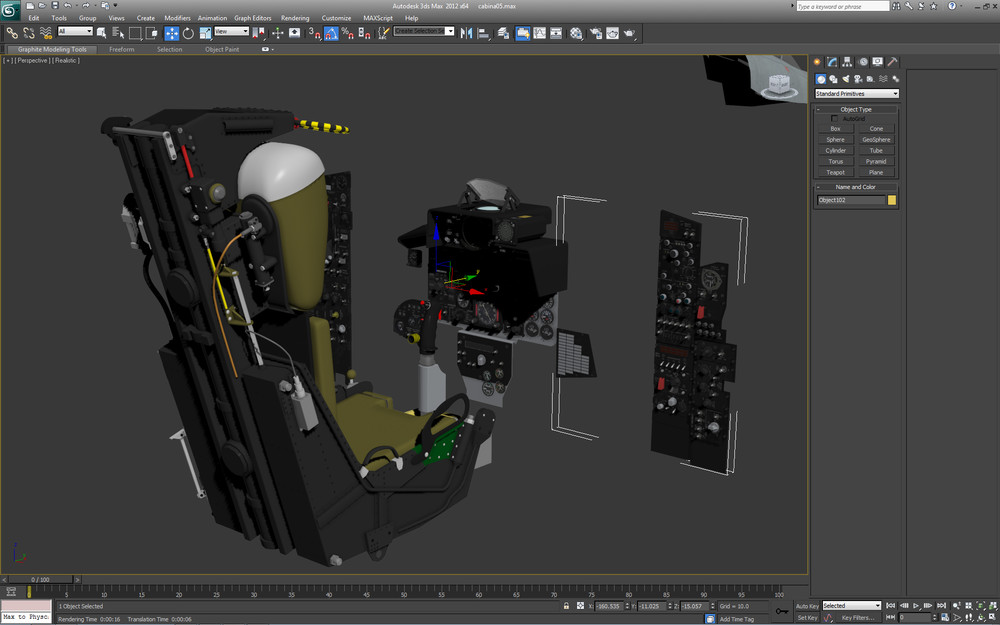Select the Lights category icon
The image size is (1000, 625).
point(846,79)
